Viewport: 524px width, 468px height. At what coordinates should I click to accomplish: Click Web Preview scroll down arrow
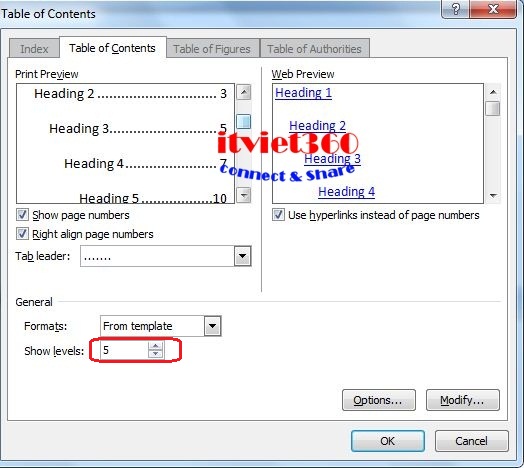[493, 196]
